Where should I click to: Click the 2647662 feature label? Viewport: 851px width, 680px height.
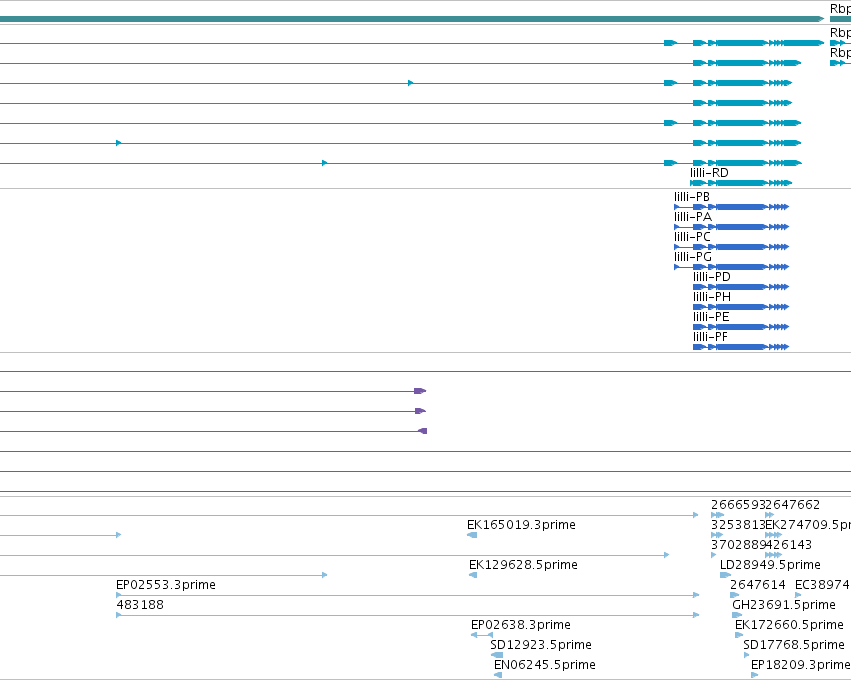click(793, 505)
